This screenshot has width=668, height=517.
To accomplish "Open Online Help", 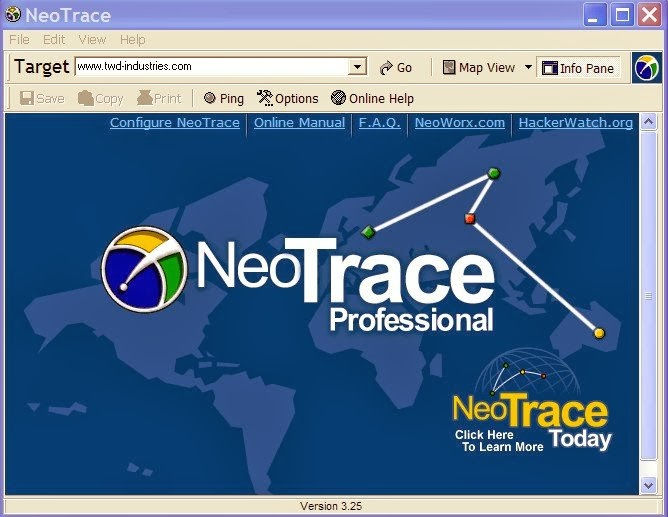I will pyautogui.click(x=372, y=98).
